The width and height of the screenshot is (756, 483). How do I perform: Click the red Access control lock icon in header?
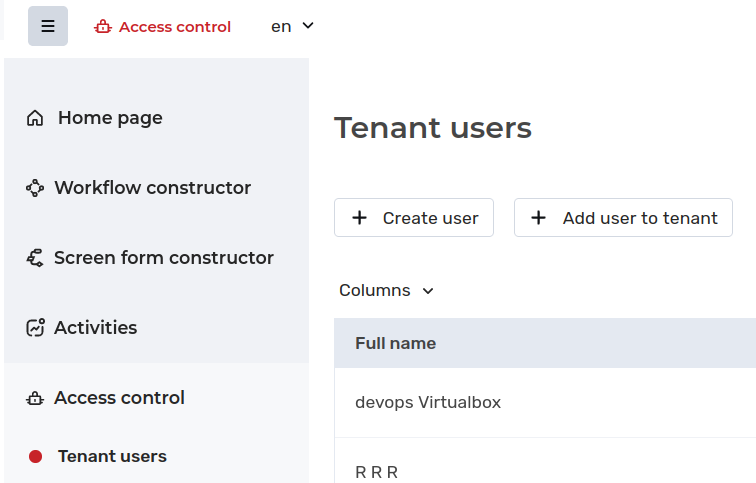[x=103, y=27]
